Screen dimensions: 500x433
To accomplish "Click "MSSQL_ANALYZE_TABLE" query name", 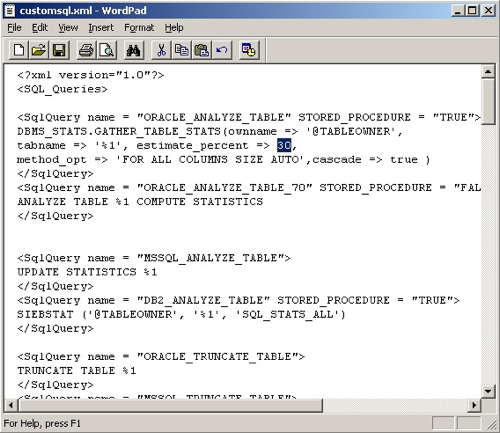I will click(x=210, y=258).
